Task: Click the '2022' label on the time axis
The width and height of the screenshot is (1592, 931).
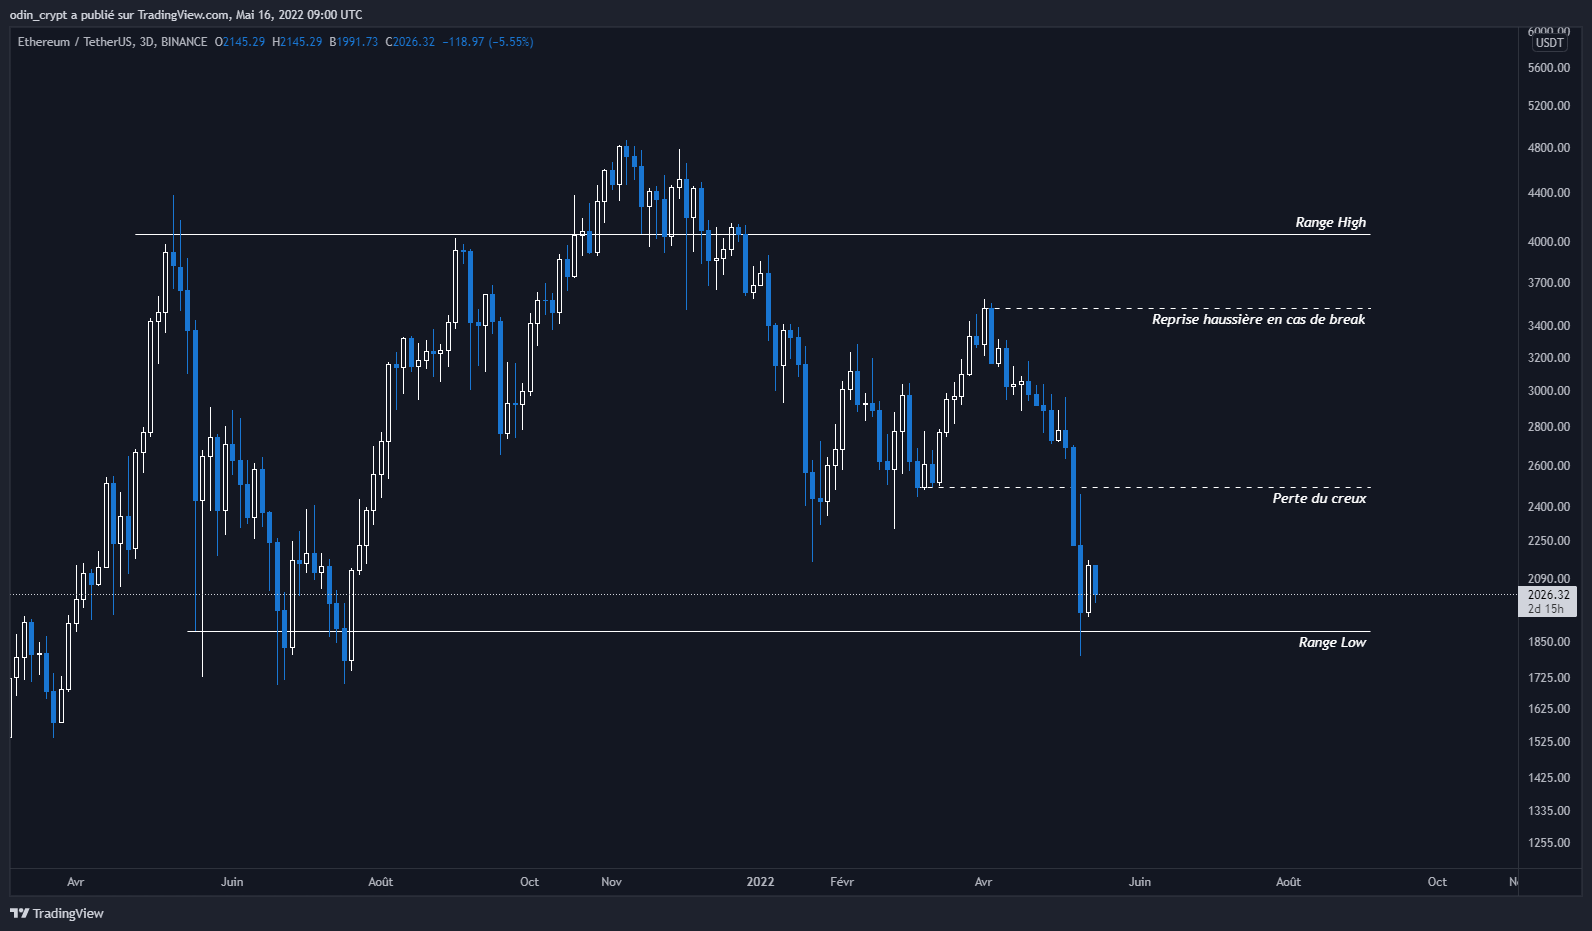Action: [x=760, y=882]
